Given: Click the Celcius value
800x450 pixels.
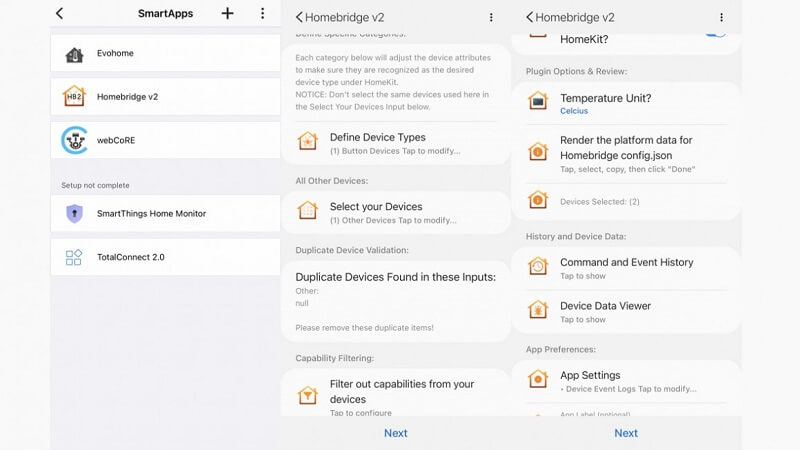Looking at the screenshot, I should tap(574, 111).
